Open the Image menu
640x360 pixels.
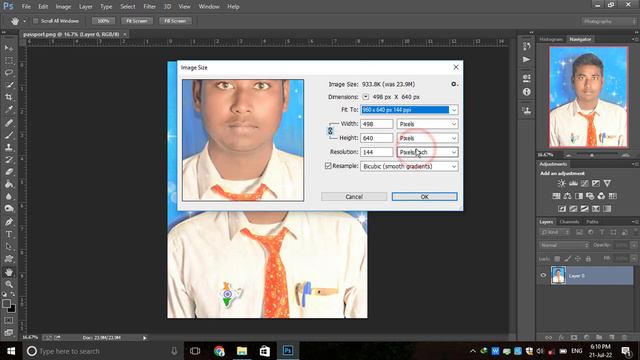63,7
